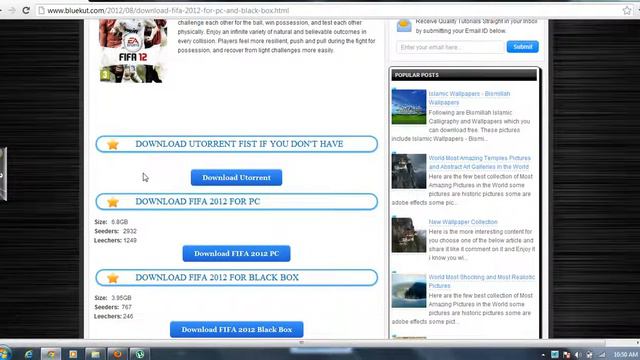The image size is (640, 360).
Task: Click the 'DOWNLOAD FIFA 2012 FOR PC' heading
Action: coord(198,202)
